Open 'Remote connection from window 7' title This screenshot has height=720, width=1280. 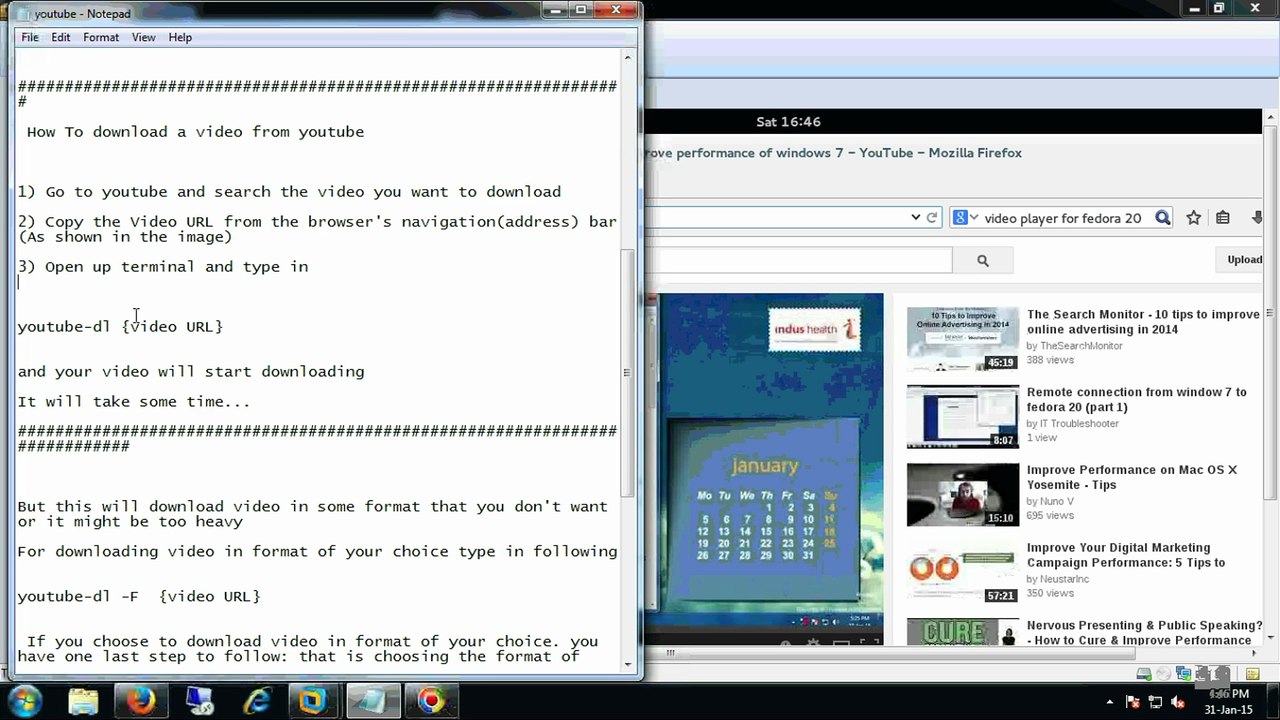1137,400
